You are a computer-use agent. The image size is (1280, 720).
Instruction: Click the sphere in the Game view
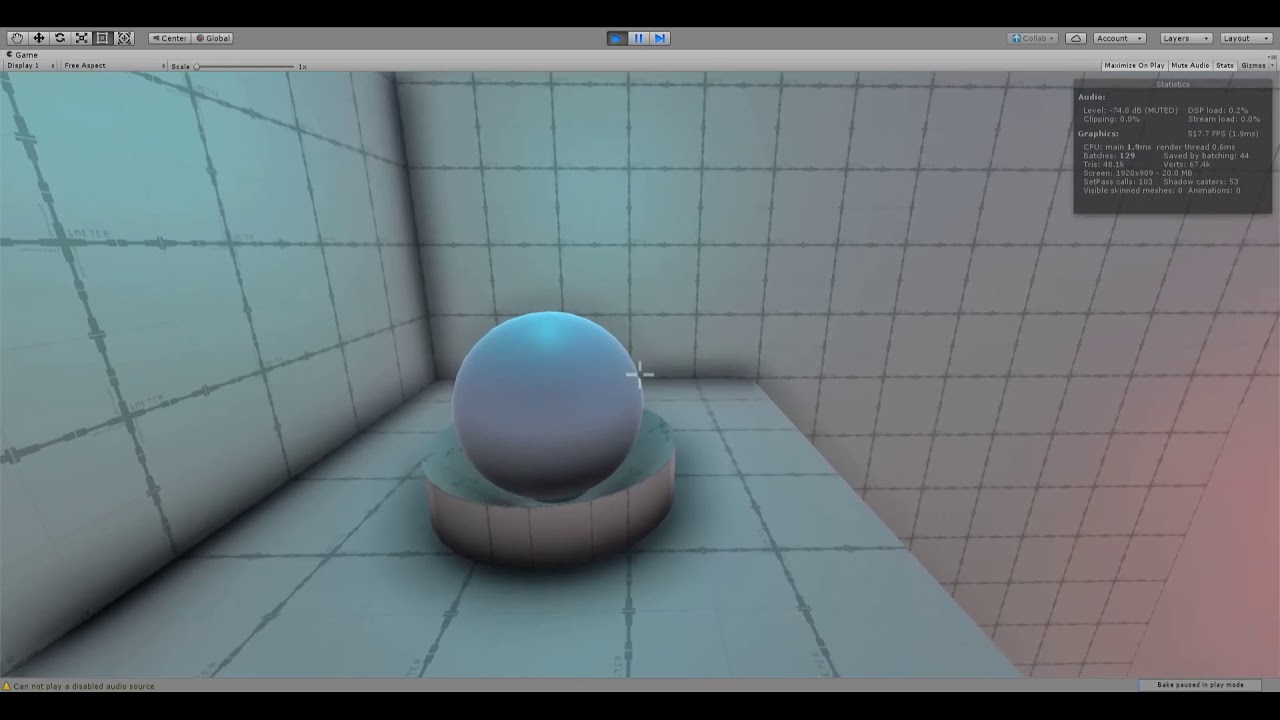click(x=547, y=405)
